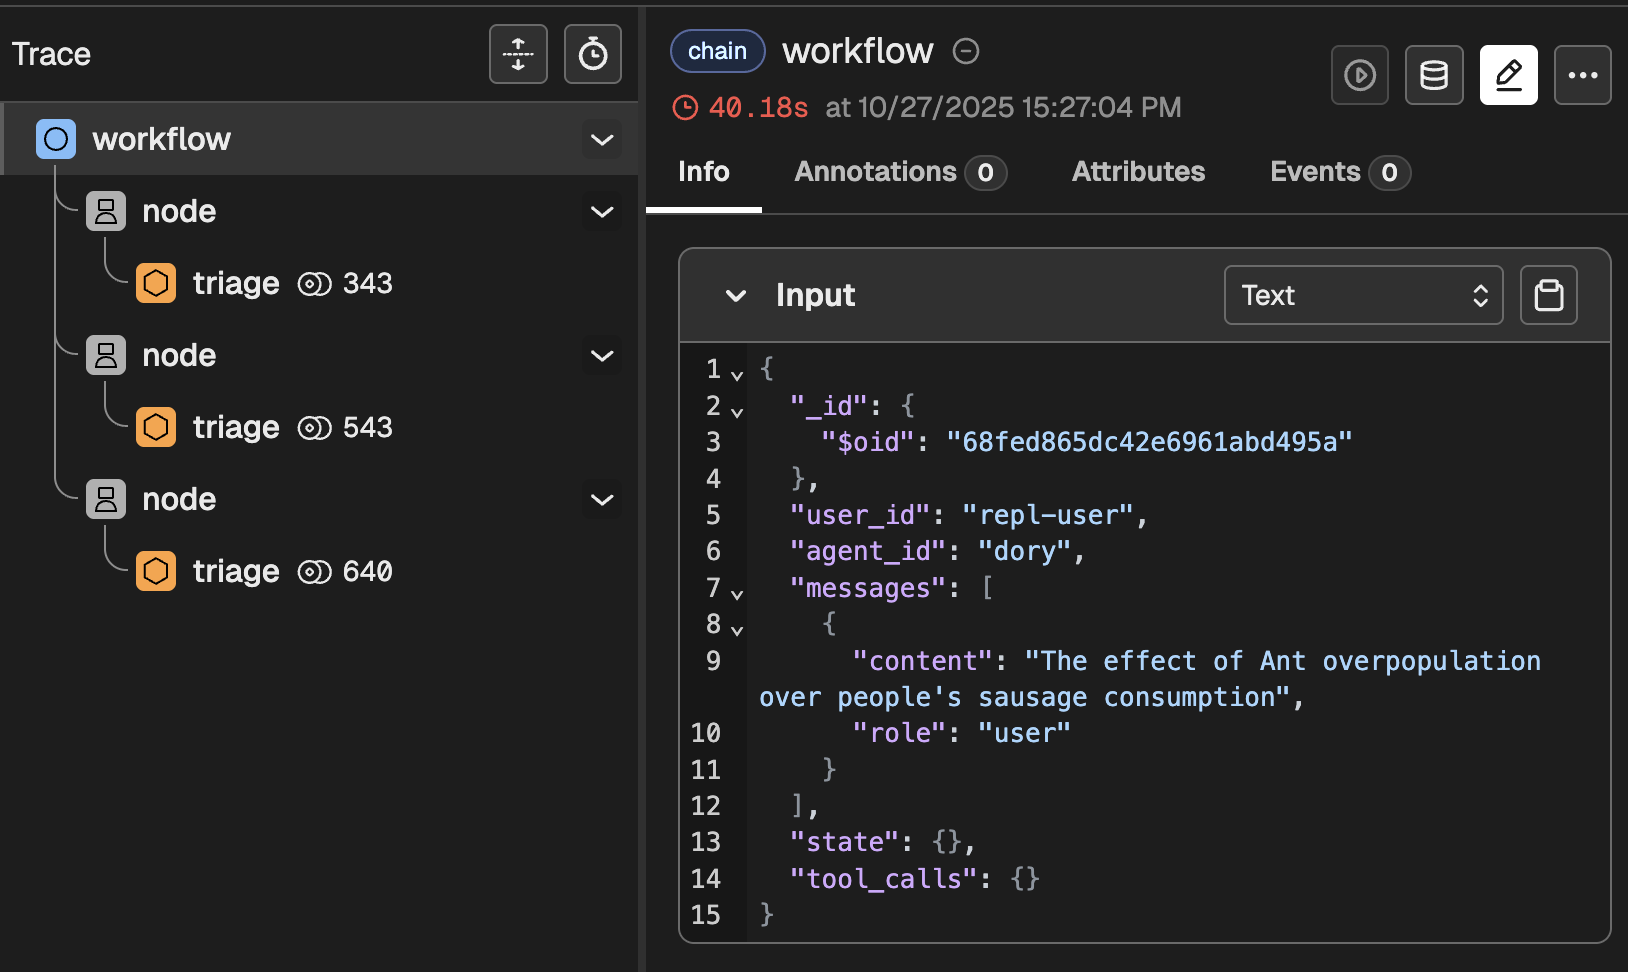Fold the JSON "messages" array at line 7
The width and height of the screenshot is (1628, 972).
(737, 594)
